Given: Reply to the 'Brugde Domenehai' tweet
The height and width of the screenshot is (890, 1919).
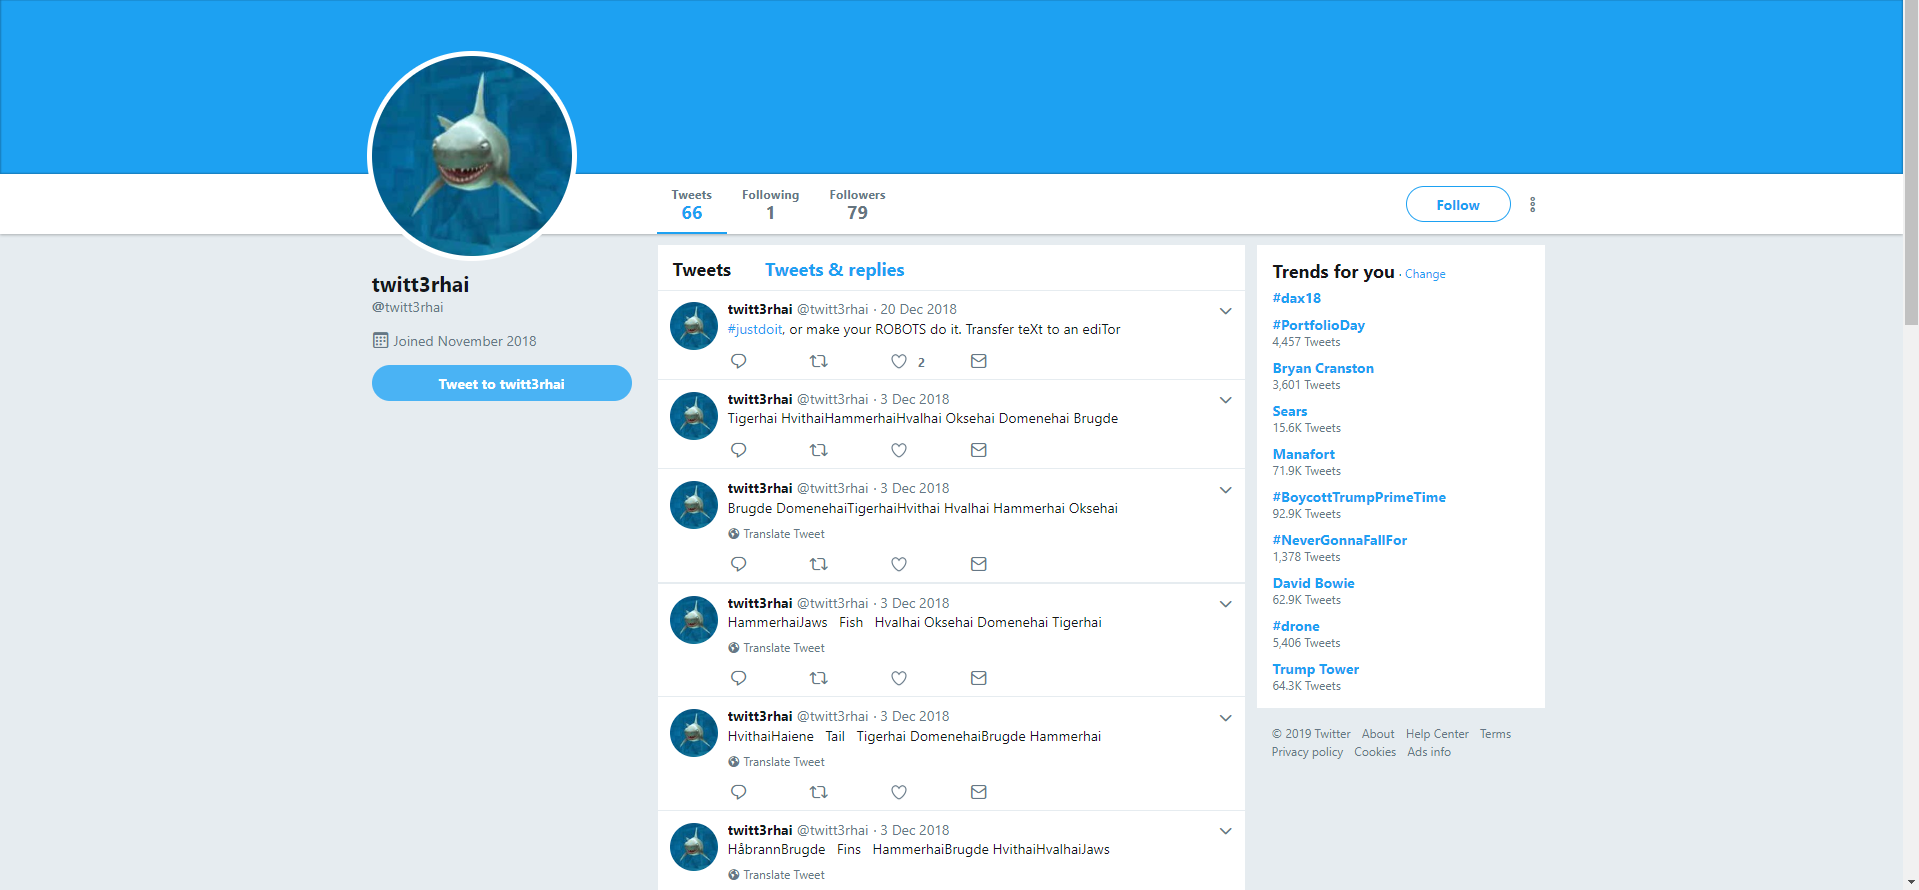Looking at the screenshot, I should [739, 564].
